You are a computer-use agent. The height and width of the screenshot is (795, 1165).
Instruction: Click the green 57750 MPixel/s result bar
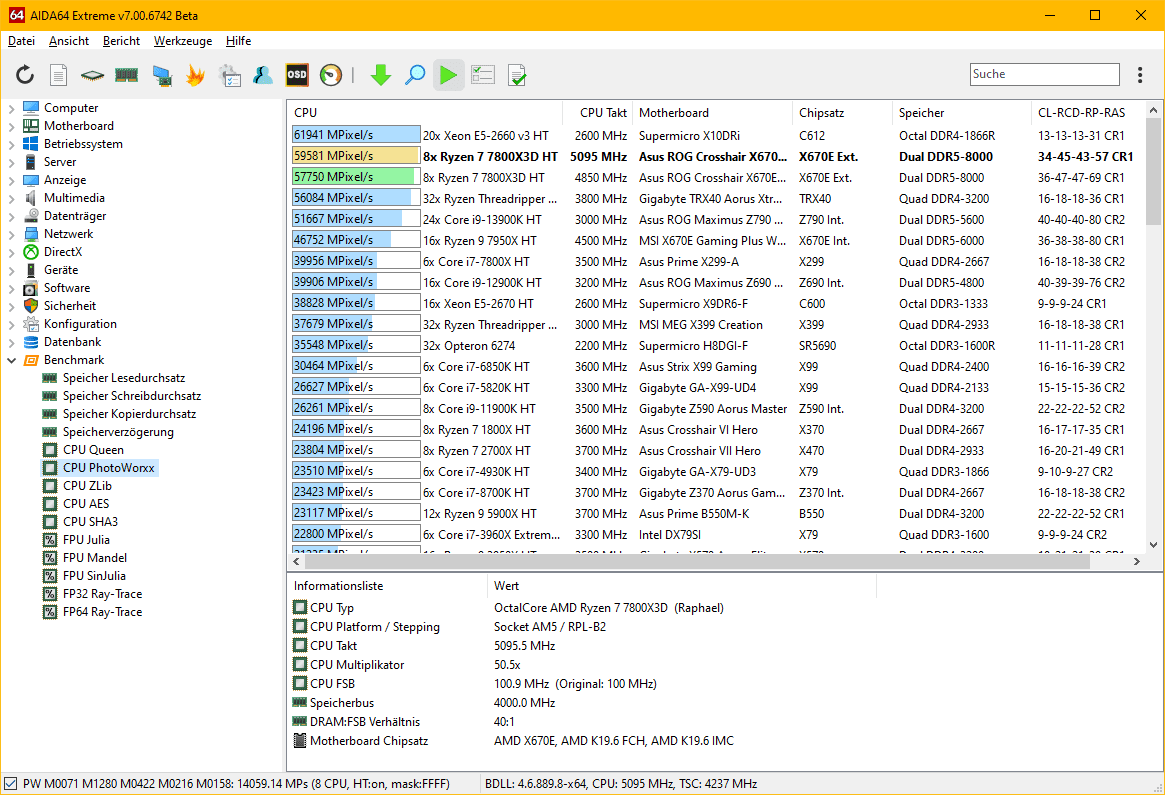tap(356, 177)
